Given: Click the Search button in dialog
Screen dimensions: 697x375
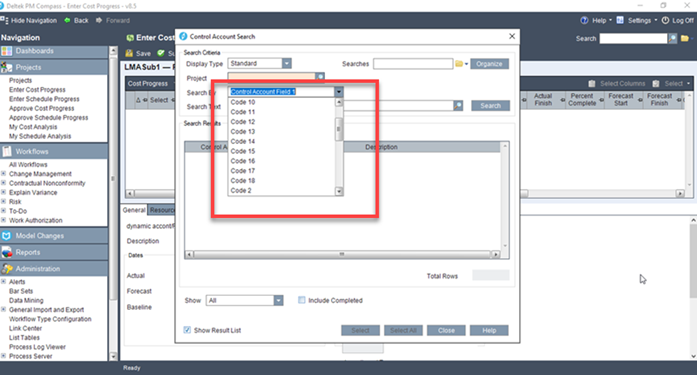Looking at the screenshot, I should [x=490, y=106].
